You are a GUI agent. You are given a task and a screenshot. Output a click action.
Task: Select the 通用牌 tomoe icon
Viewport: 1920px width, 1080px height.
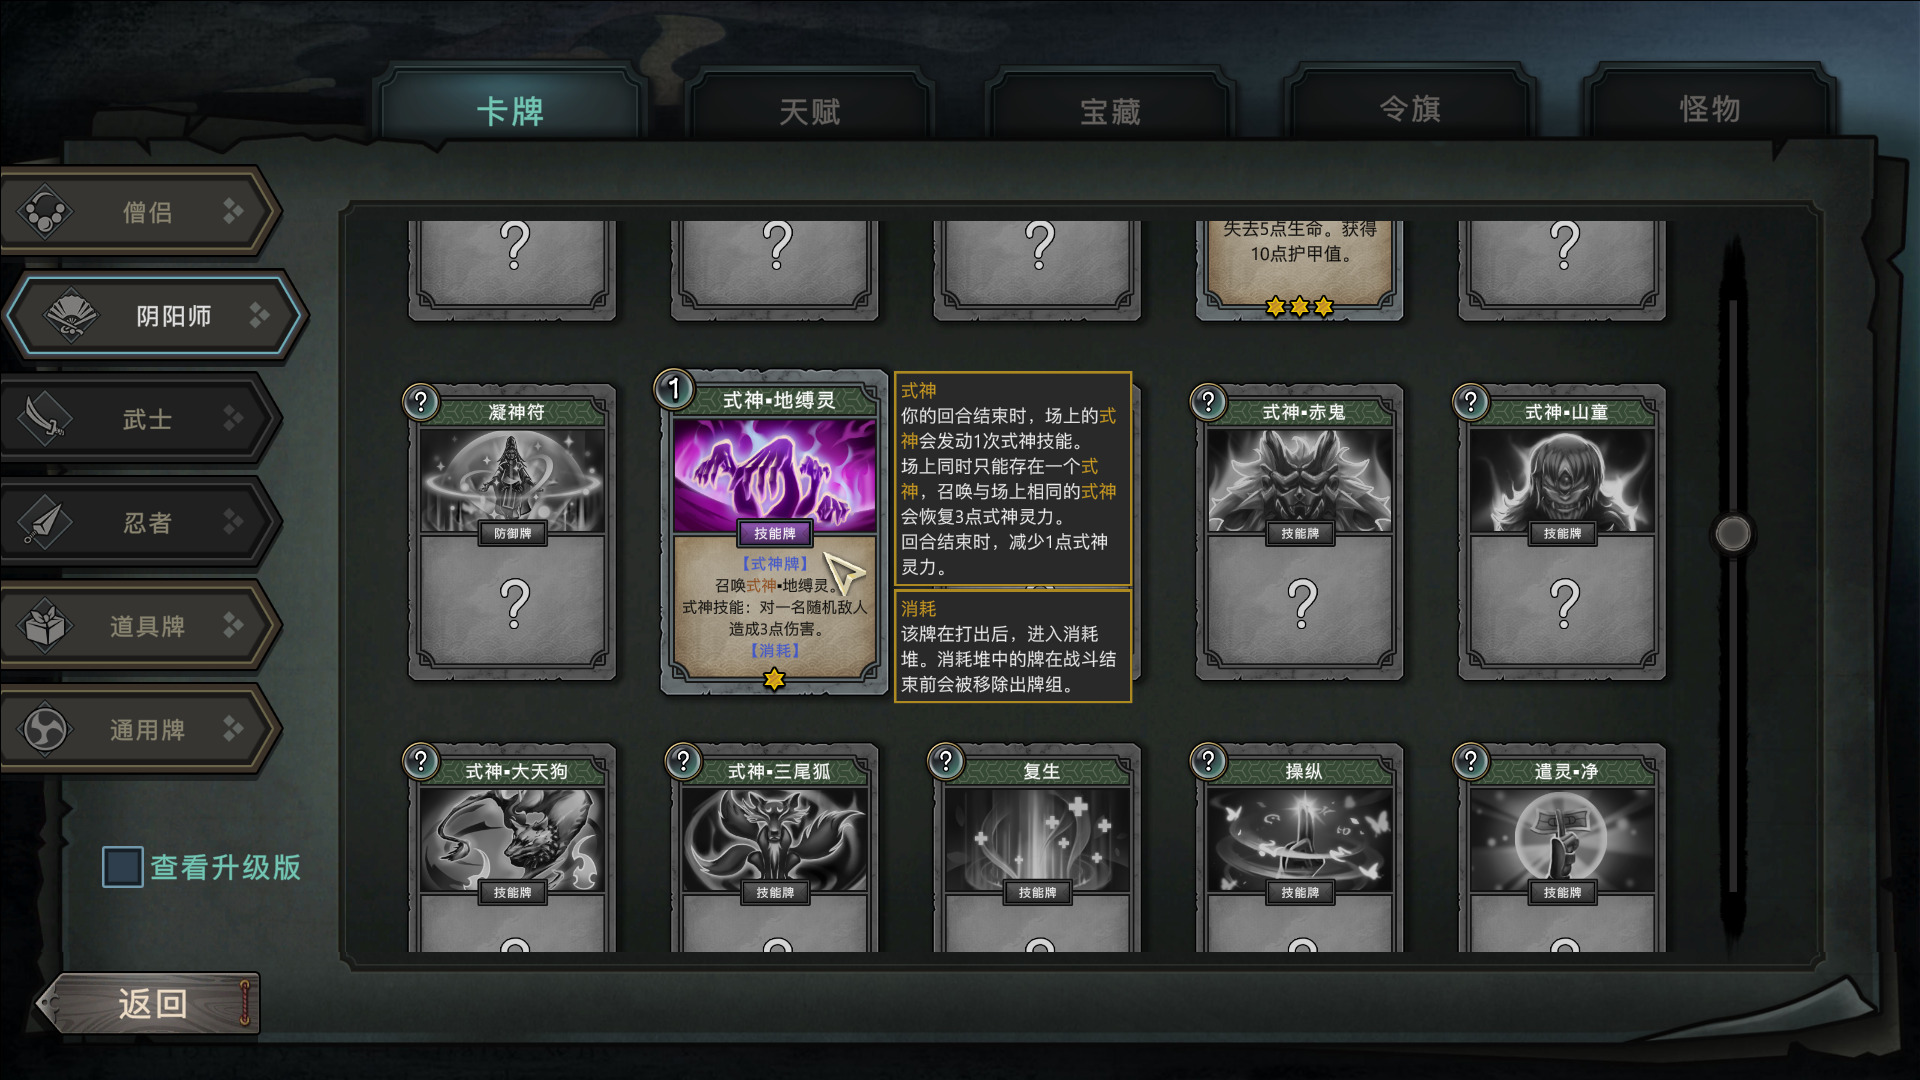(x=45, y=730)
